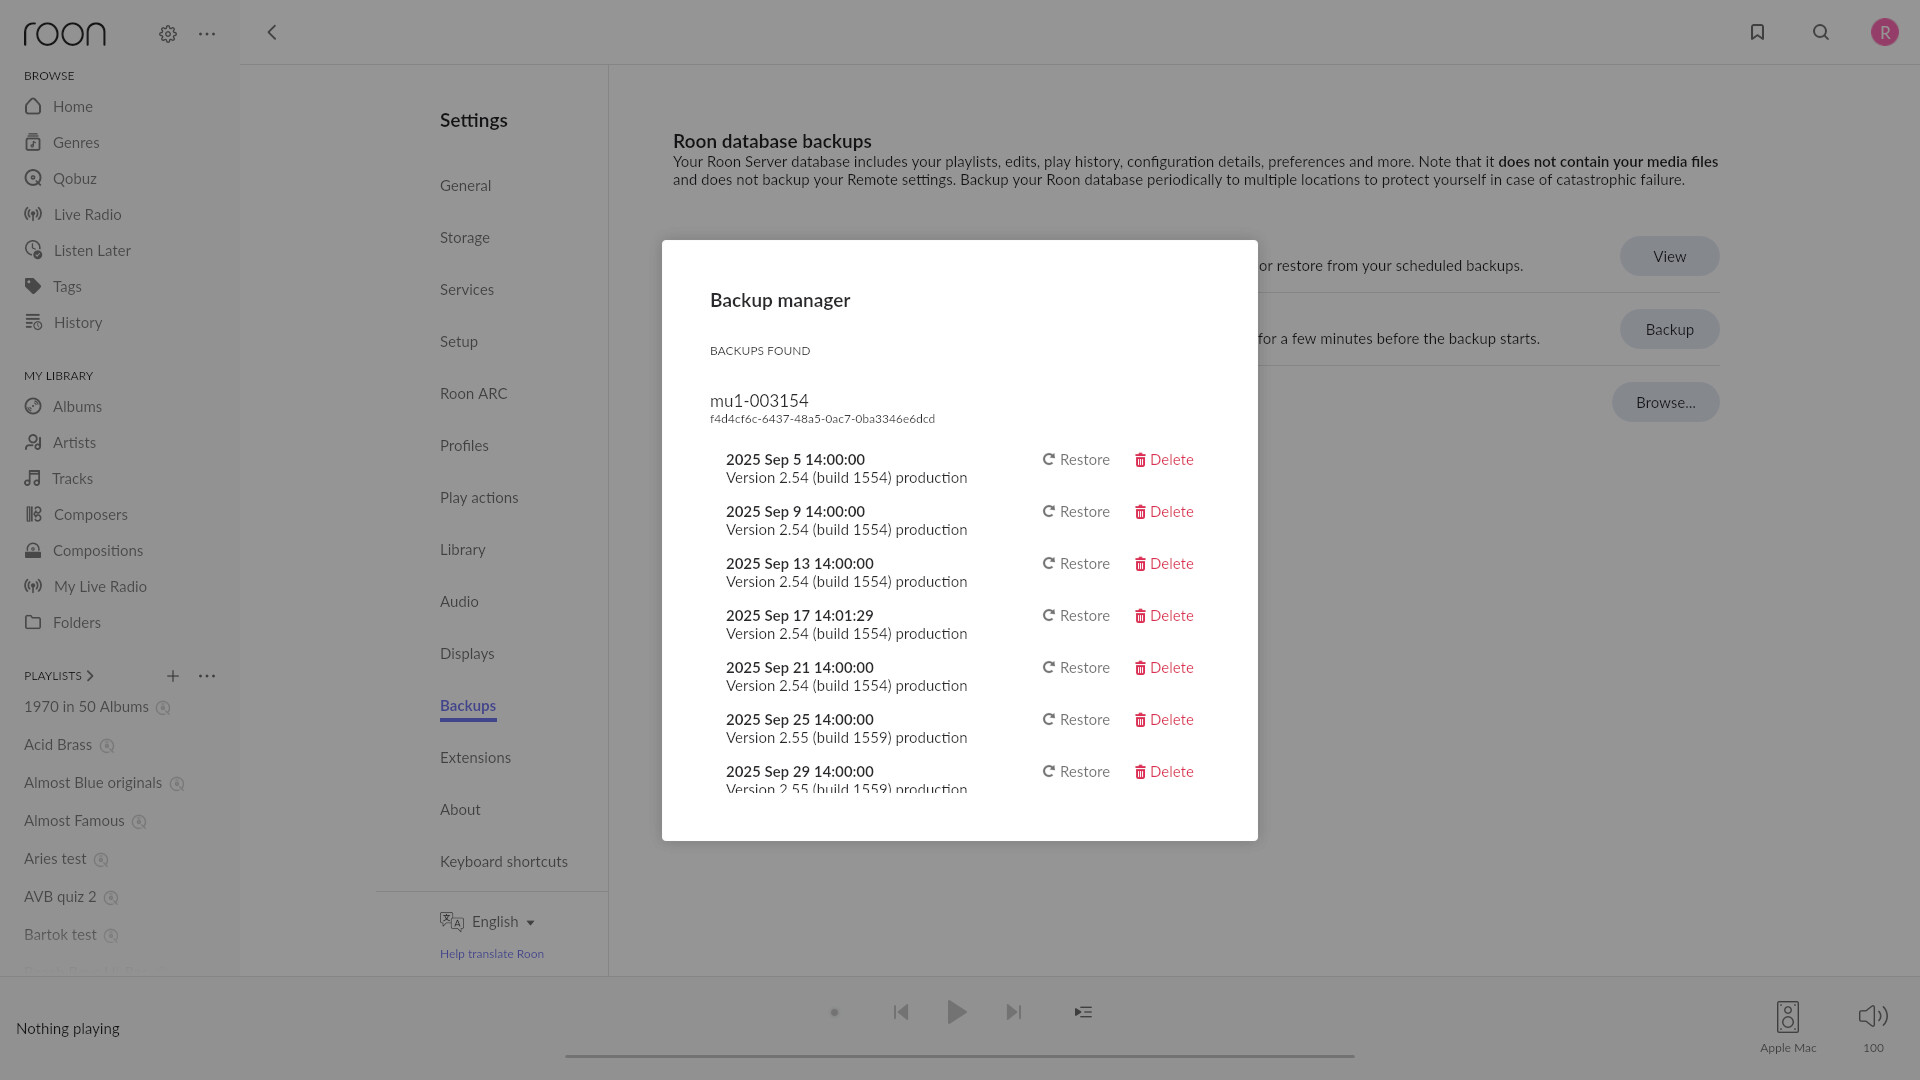
Task: Open the volume control icon
Action: 1872,1017
